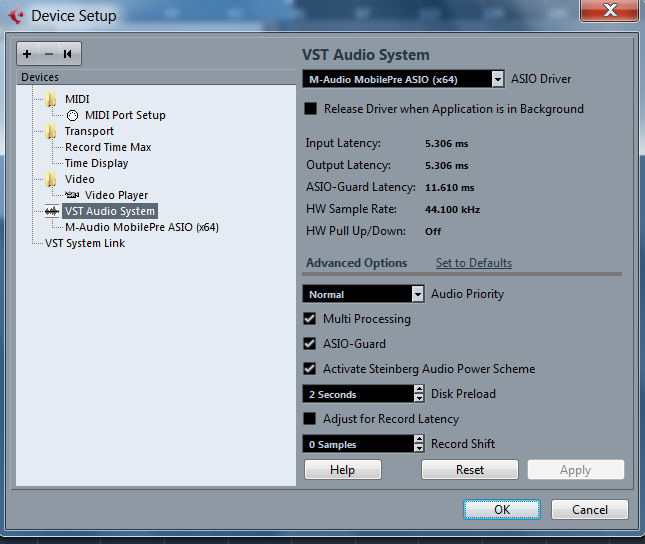Click the M-Audio MobilePre ASIO driver combo box
This screenshot has width=645, height=544.
tap(403, 79)
